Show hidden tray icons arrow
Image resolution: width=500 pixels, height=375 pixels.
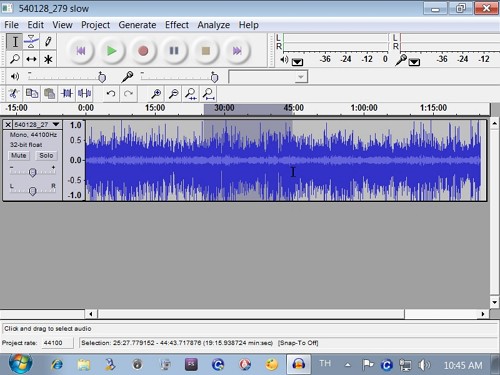[x=348, y=365]
